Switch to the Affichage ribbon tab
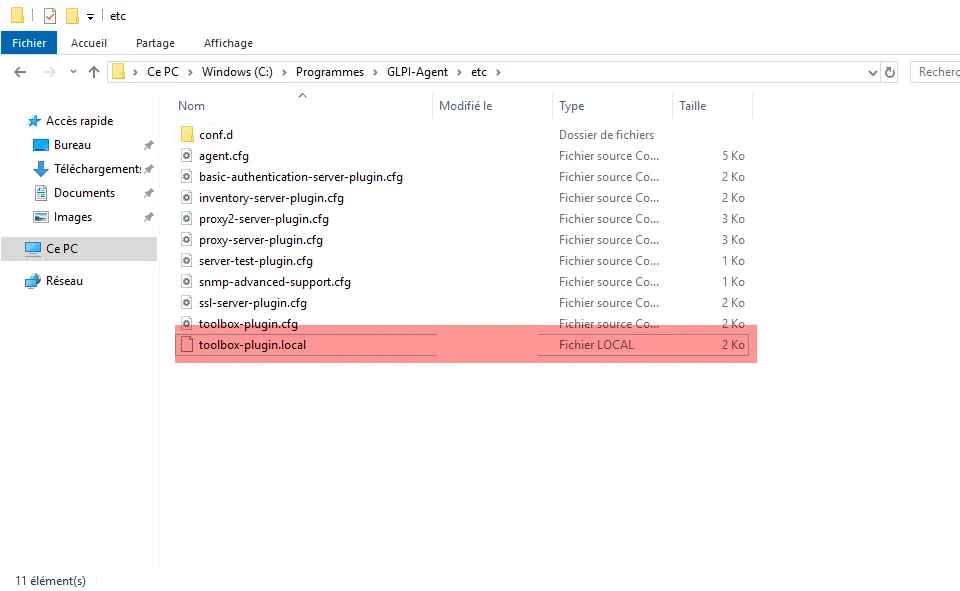Screen dimensions: 960x591 [x=228, y=43]
